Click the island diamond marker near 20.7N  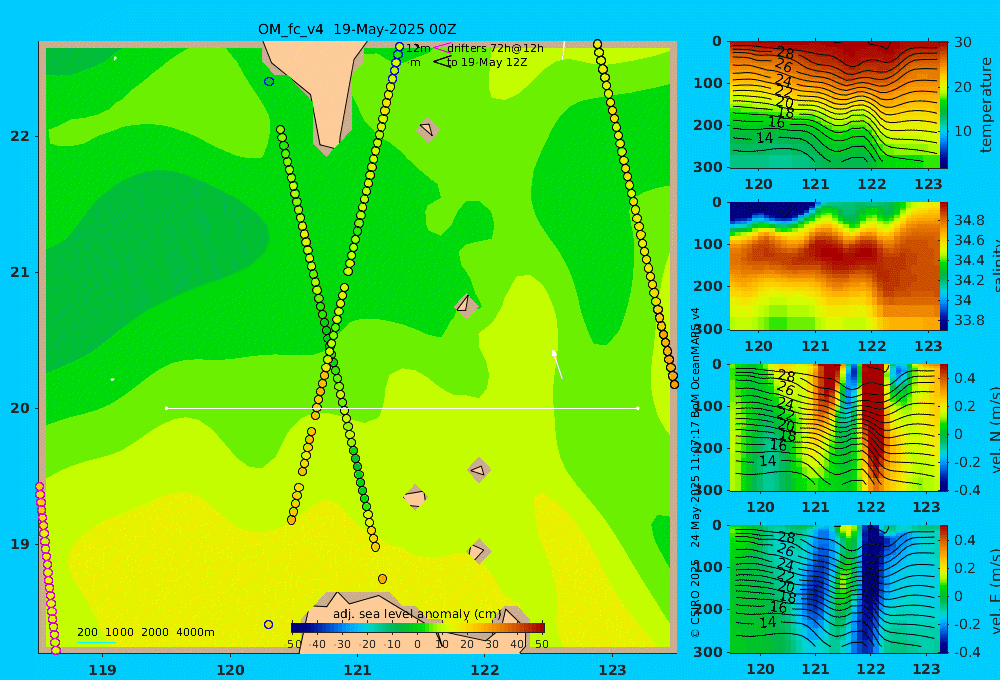click(x=466, y=306)
